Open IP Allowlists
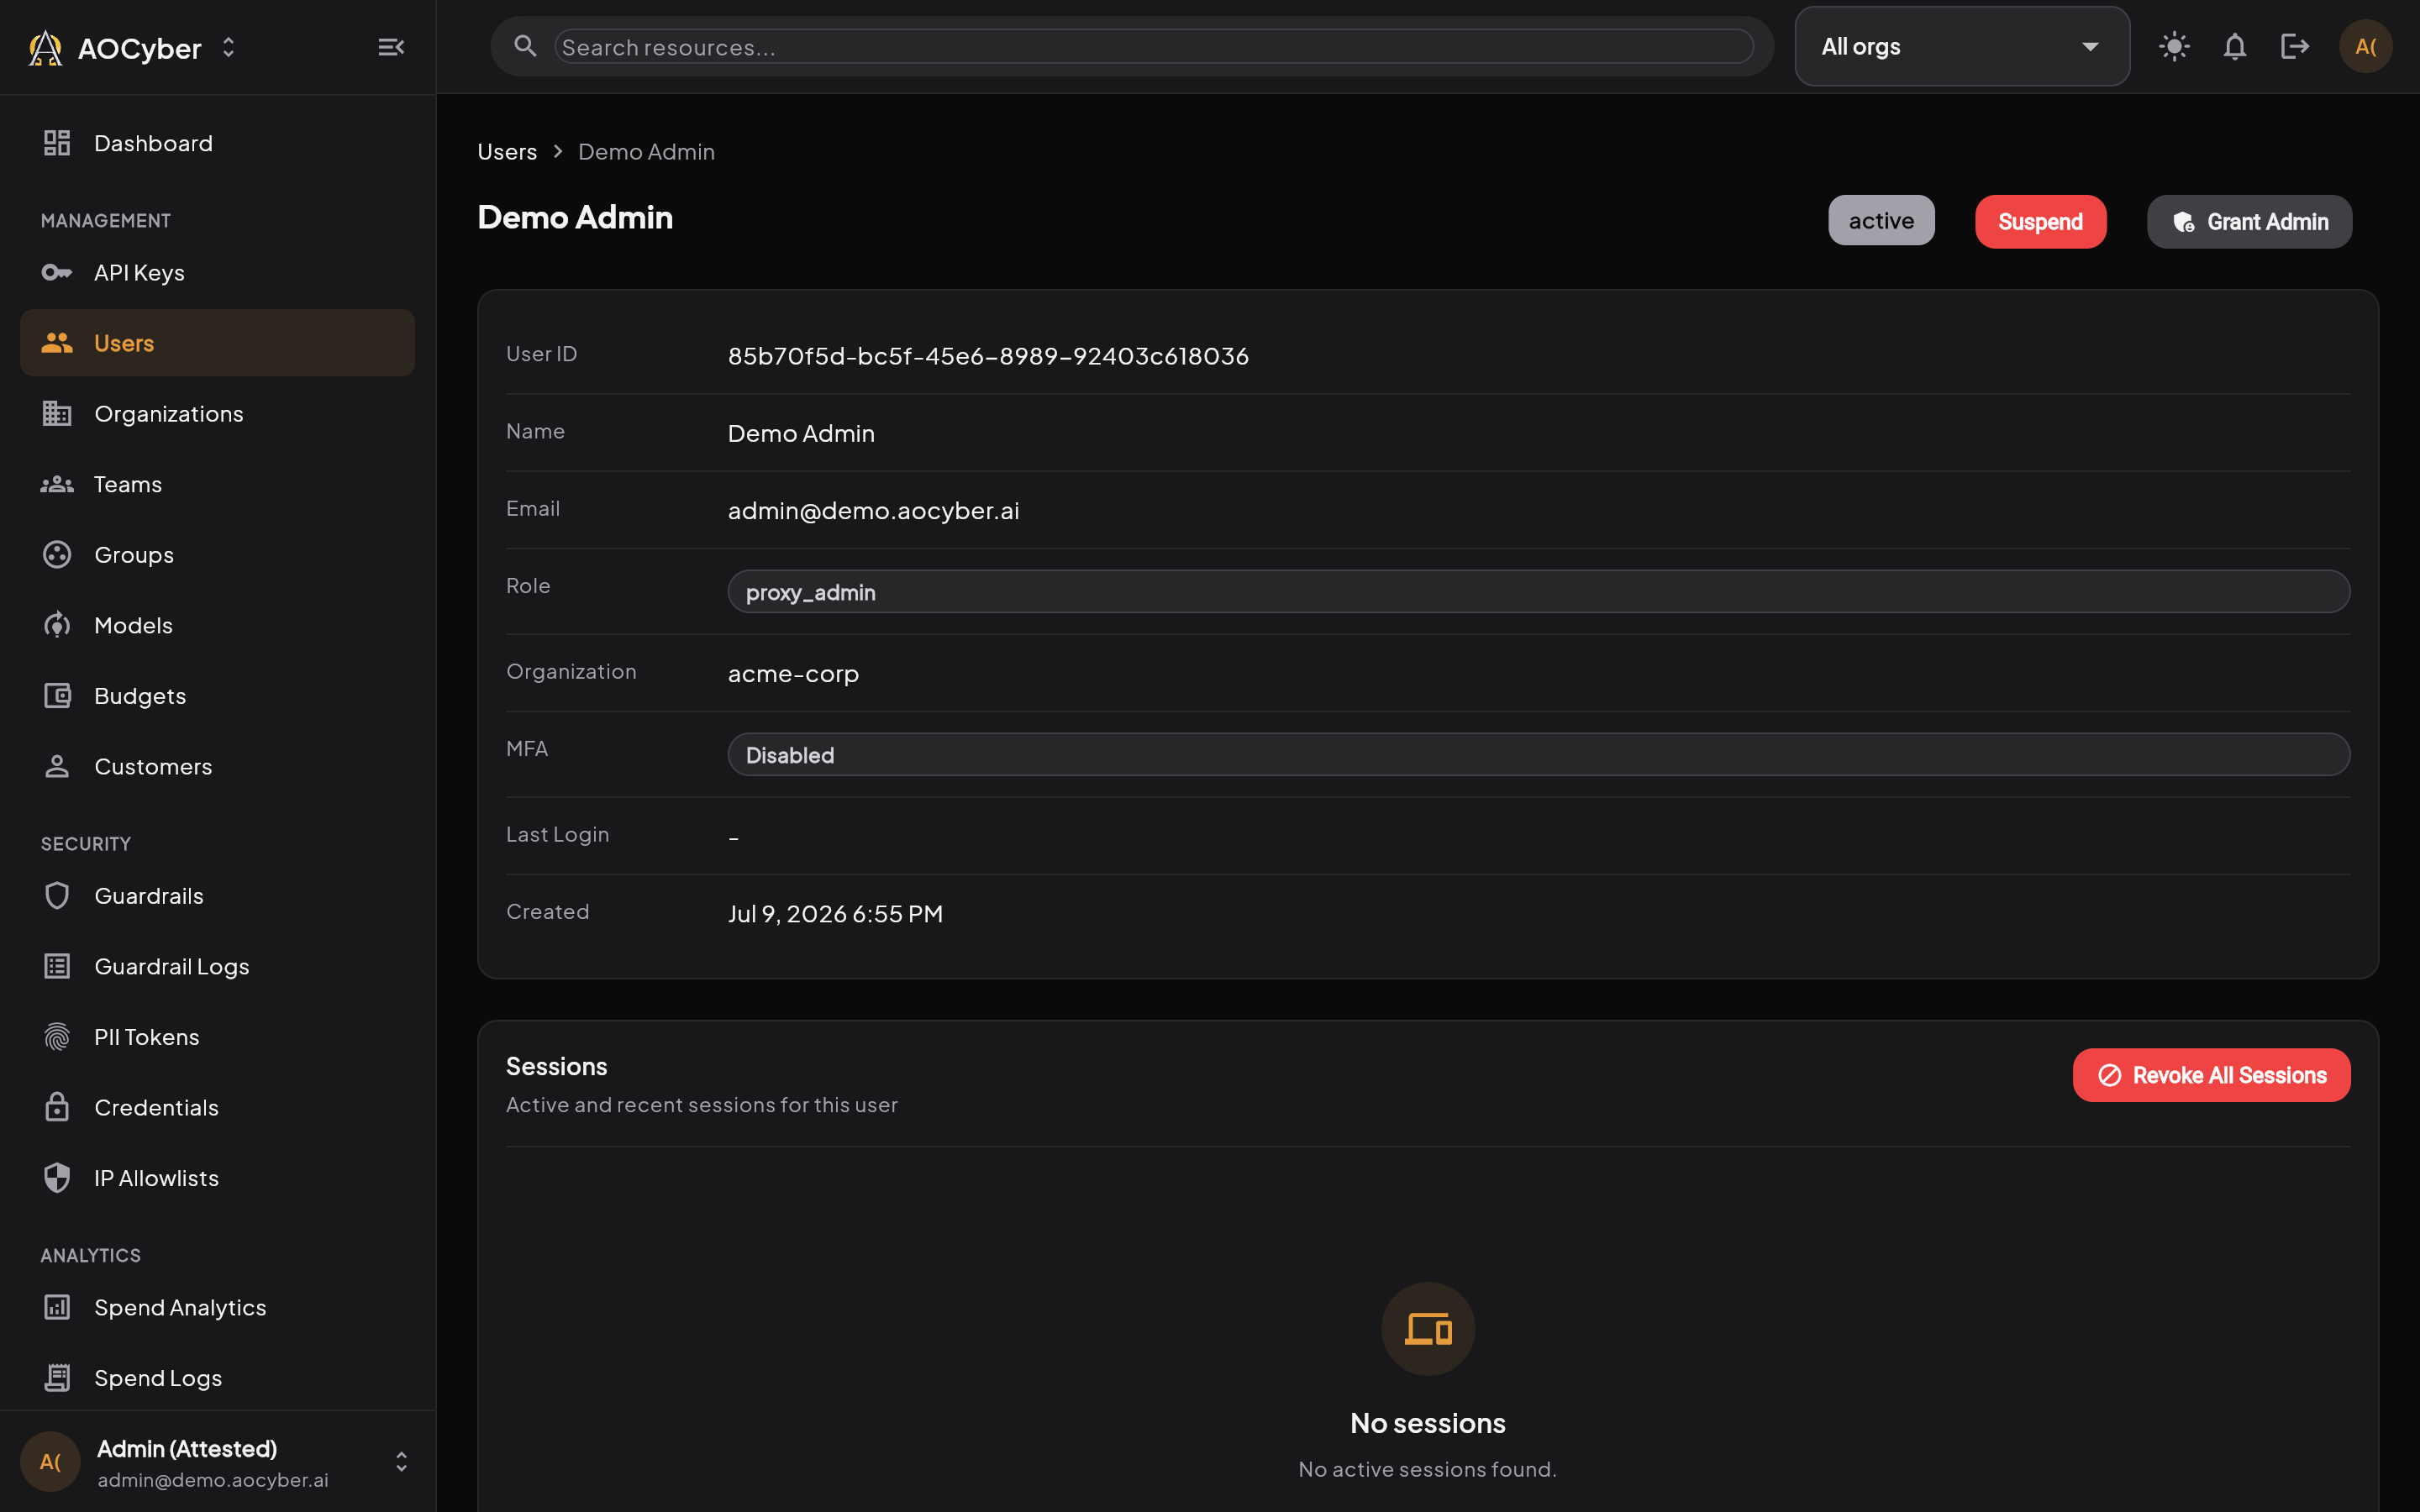The image size is (2420, 1512). pos(217,1178)
